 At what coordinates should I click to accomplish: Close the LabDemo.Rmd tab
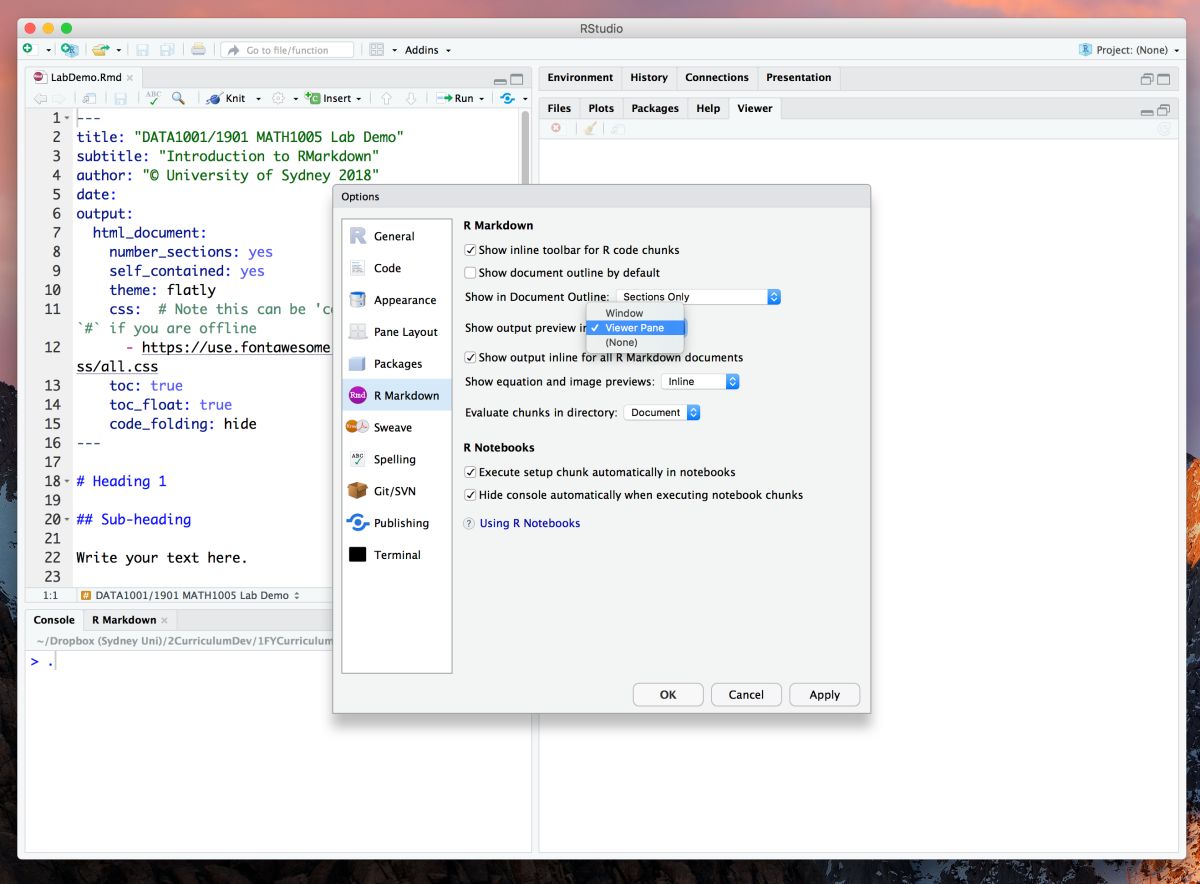click(x=130, y=77)
